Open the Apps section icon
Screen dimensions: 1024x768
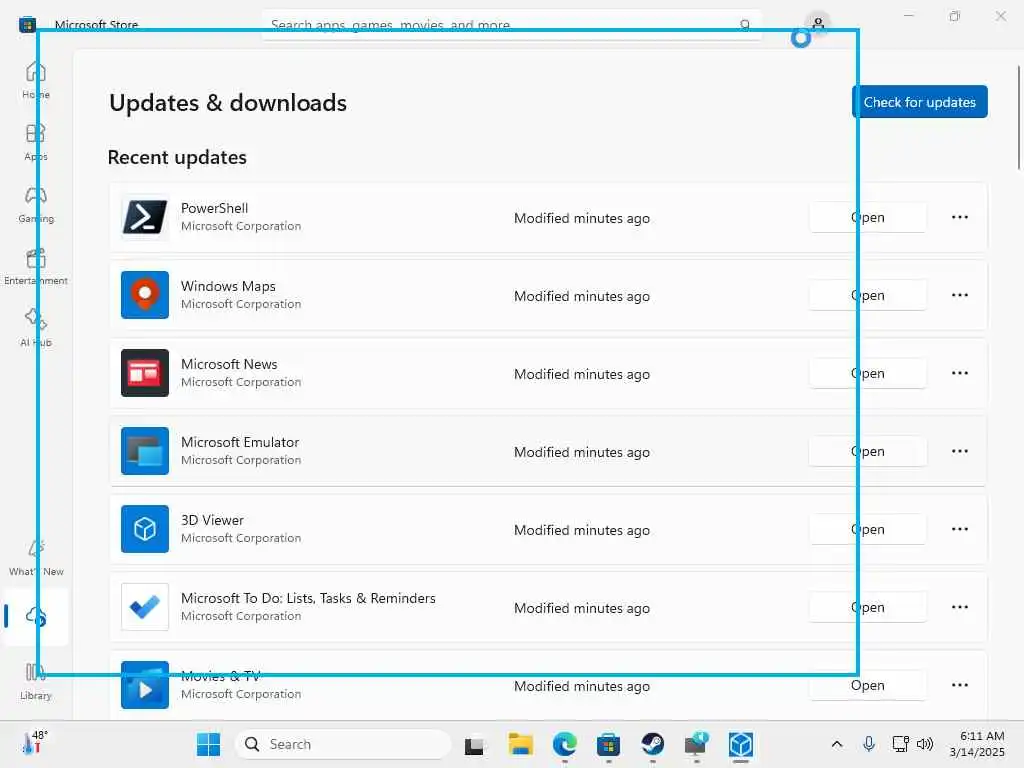coord(35,133)
